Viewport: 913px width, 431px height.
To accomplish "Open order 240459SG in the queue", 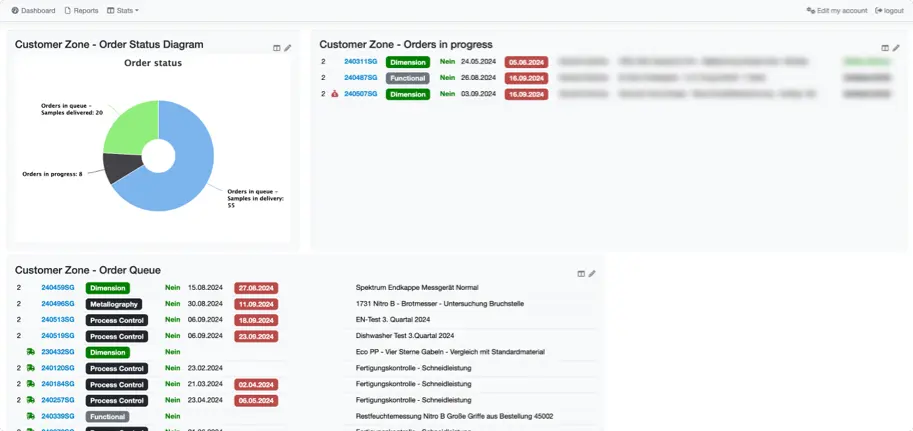I will click(x=58, y=288).
